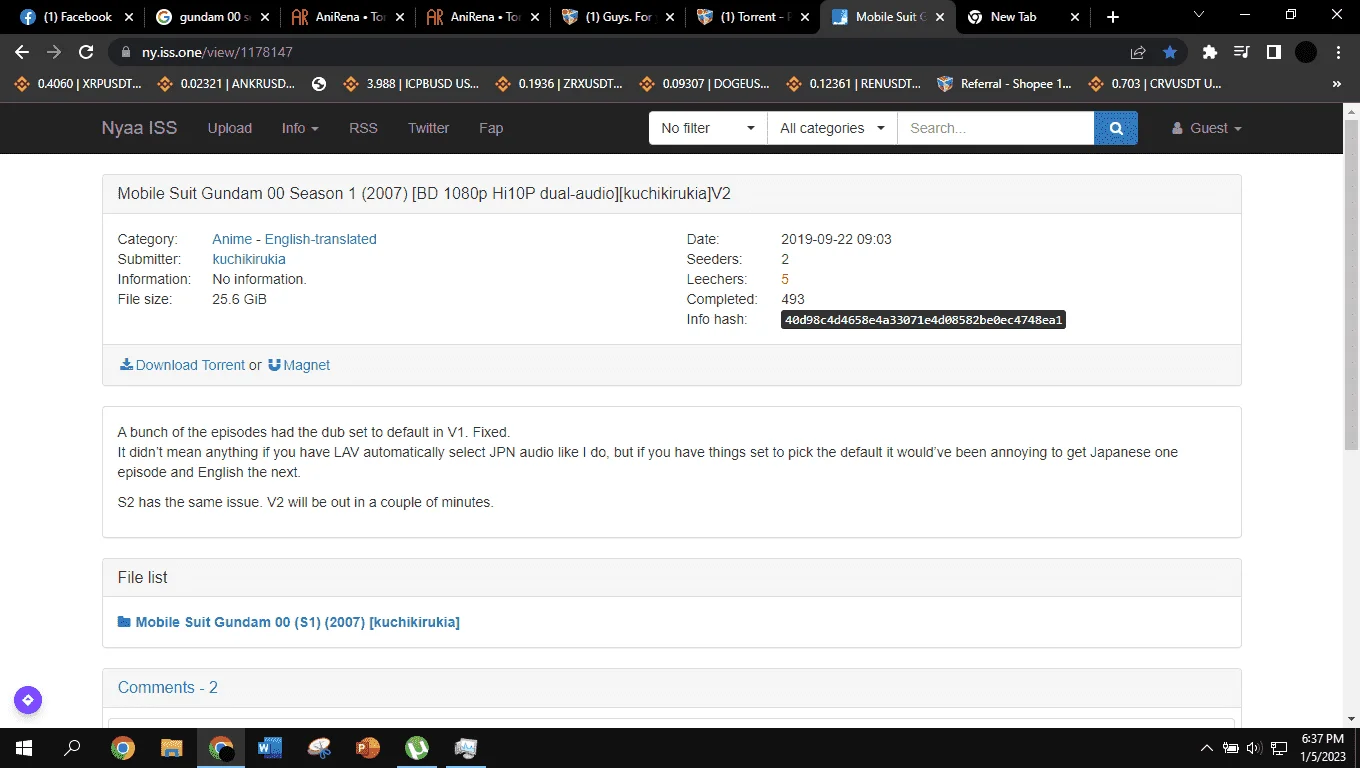Screen dimensions: 1360x768
Task: Open the Chrome three-dot menu
Action: [1339, 52]
